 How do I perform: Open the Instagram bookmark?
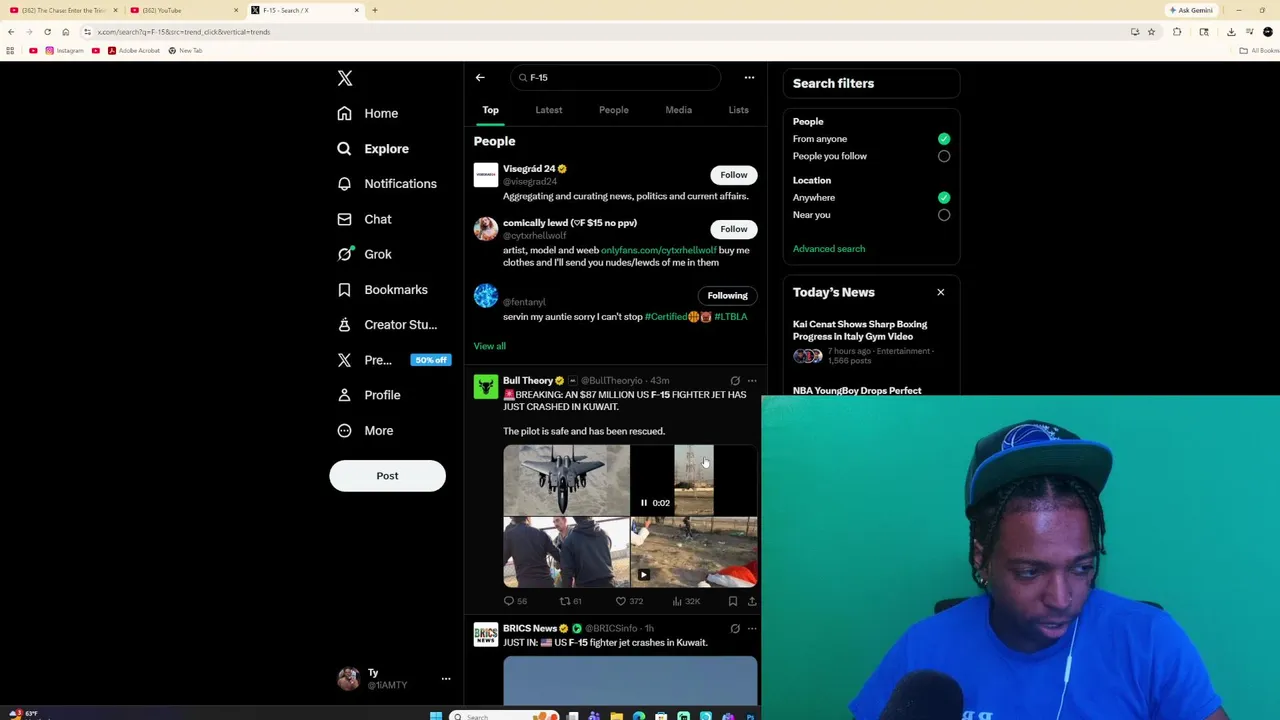click(x=65, y=50)
